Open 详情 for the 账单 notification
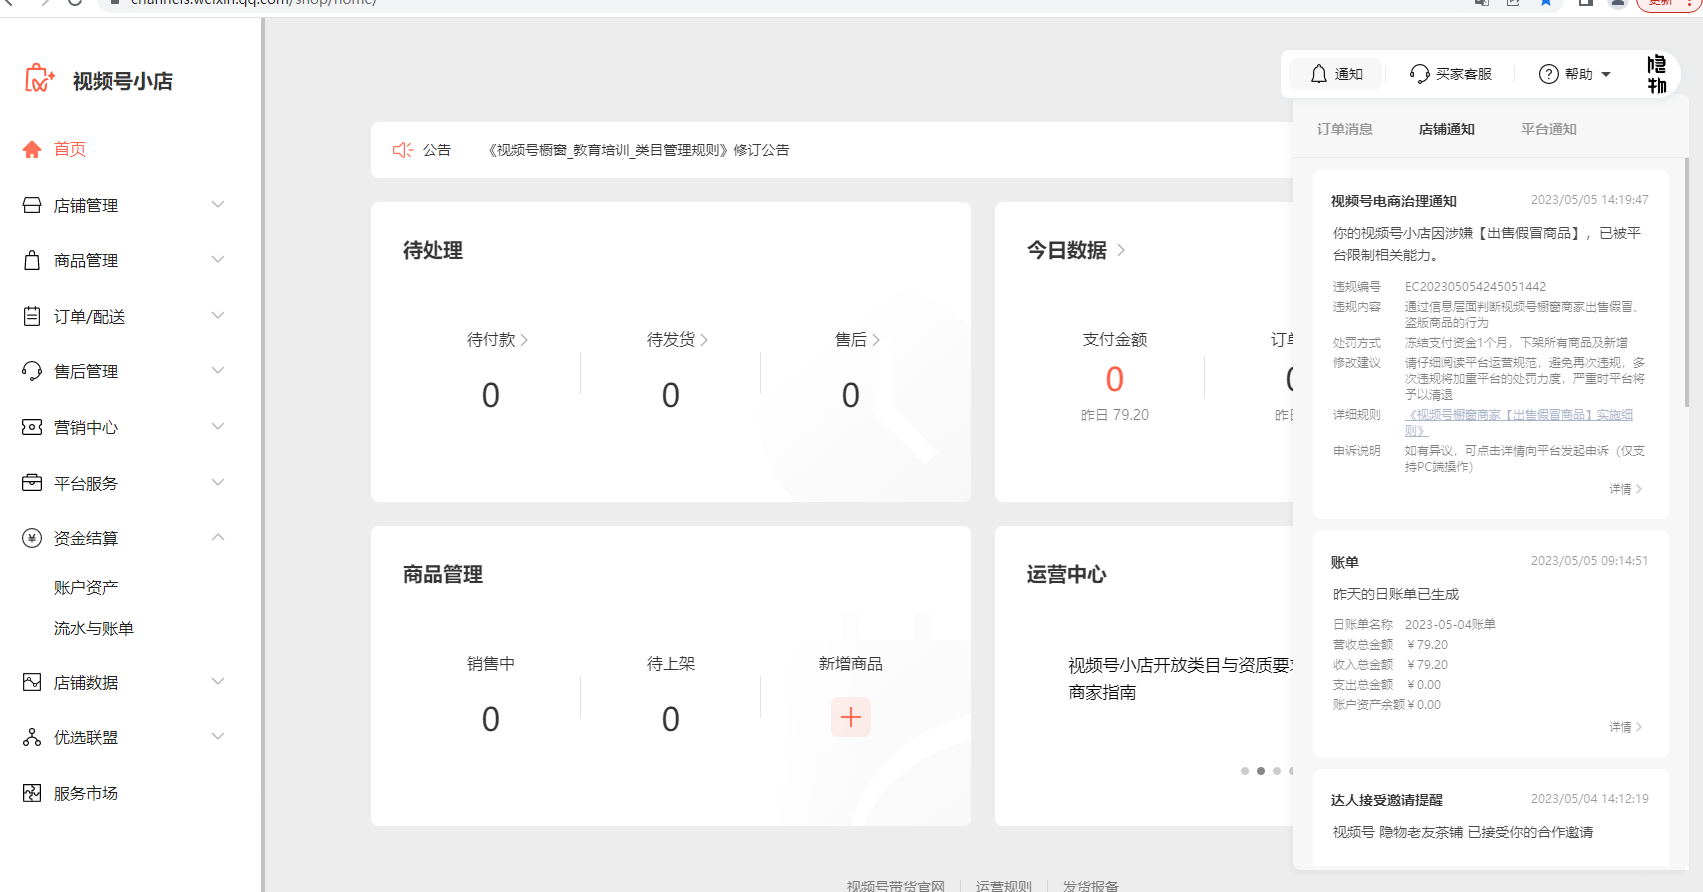The width and height of the screenshot is (1703, 892). point(1625,727)
